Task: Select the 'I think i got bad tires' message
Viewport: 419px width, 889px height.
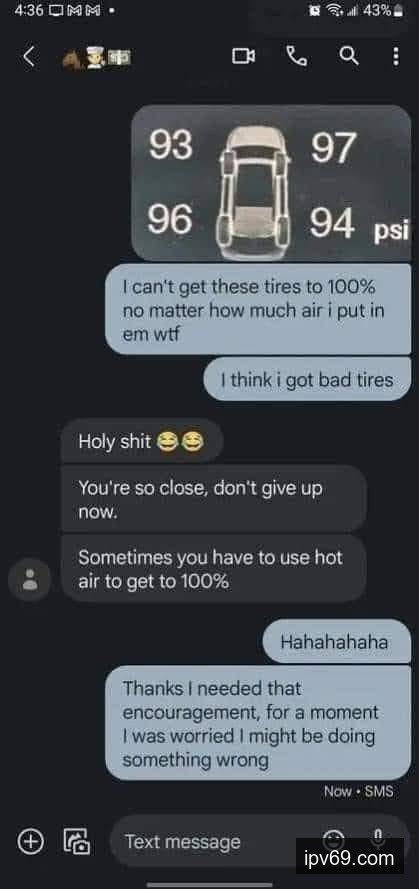Action: pos(307,379)
